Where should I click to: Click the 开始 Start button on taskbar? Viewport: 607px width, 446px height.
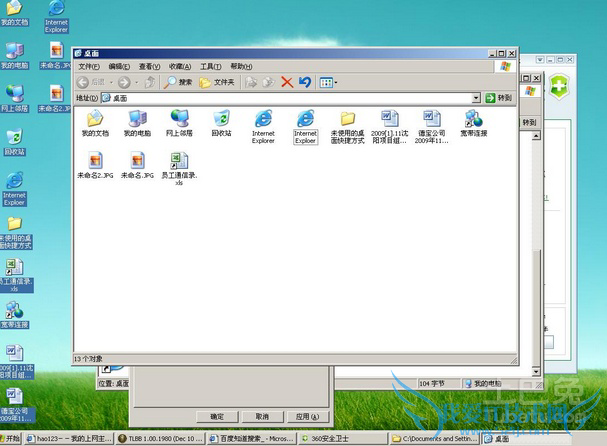(11, 439)
